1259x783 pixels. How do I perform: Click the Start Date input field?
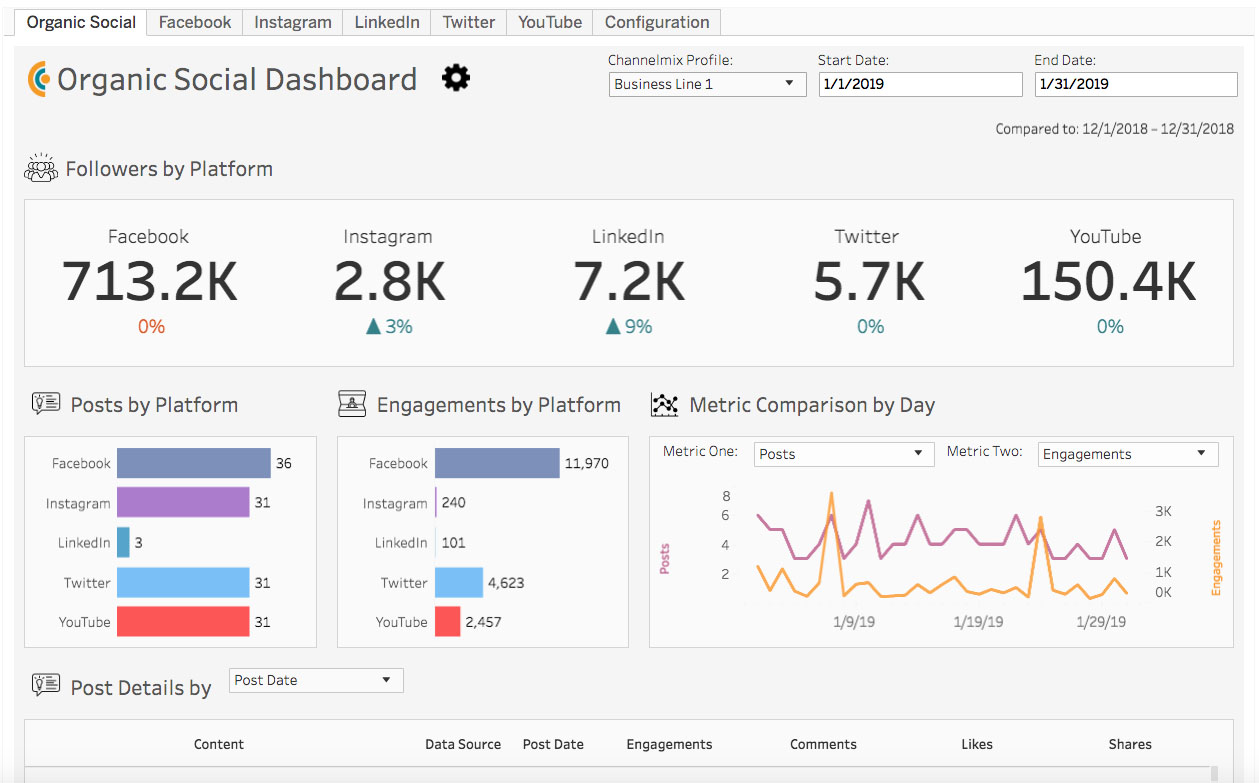pyautogui.click(x=919, y=84)
